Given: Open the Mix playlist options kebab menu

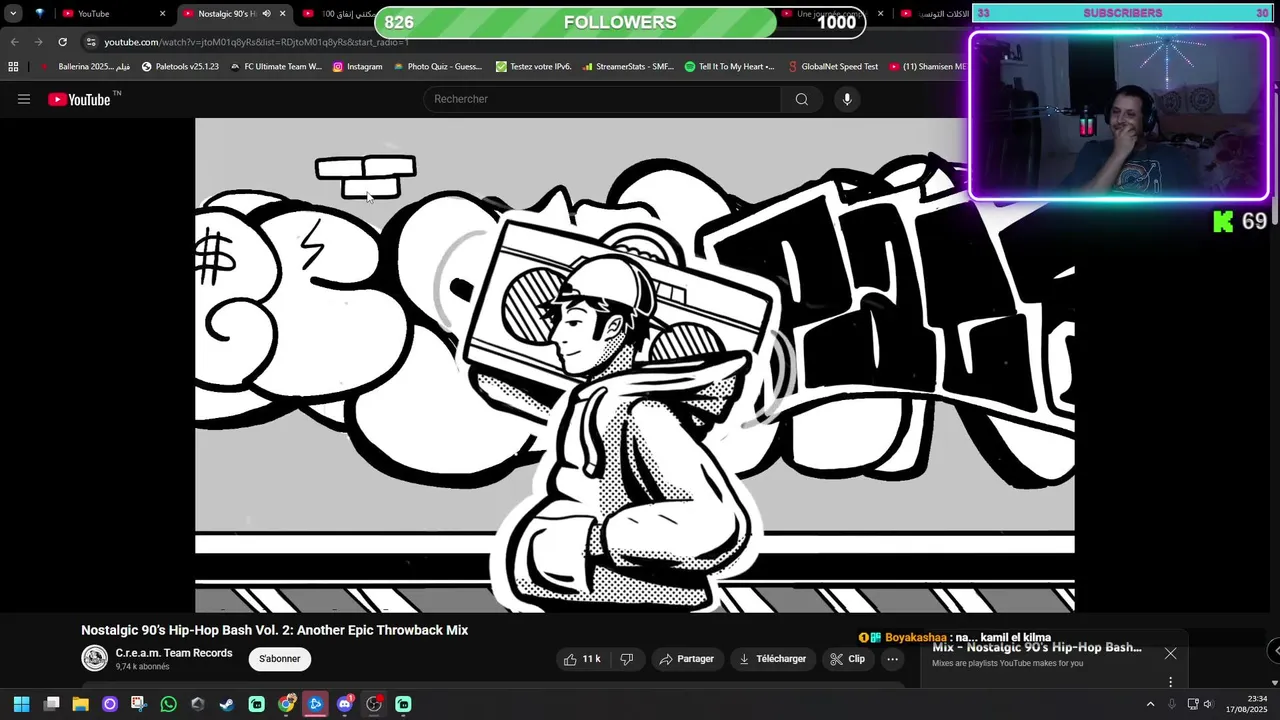Looking at the screenshot, I should (1170, 682).
